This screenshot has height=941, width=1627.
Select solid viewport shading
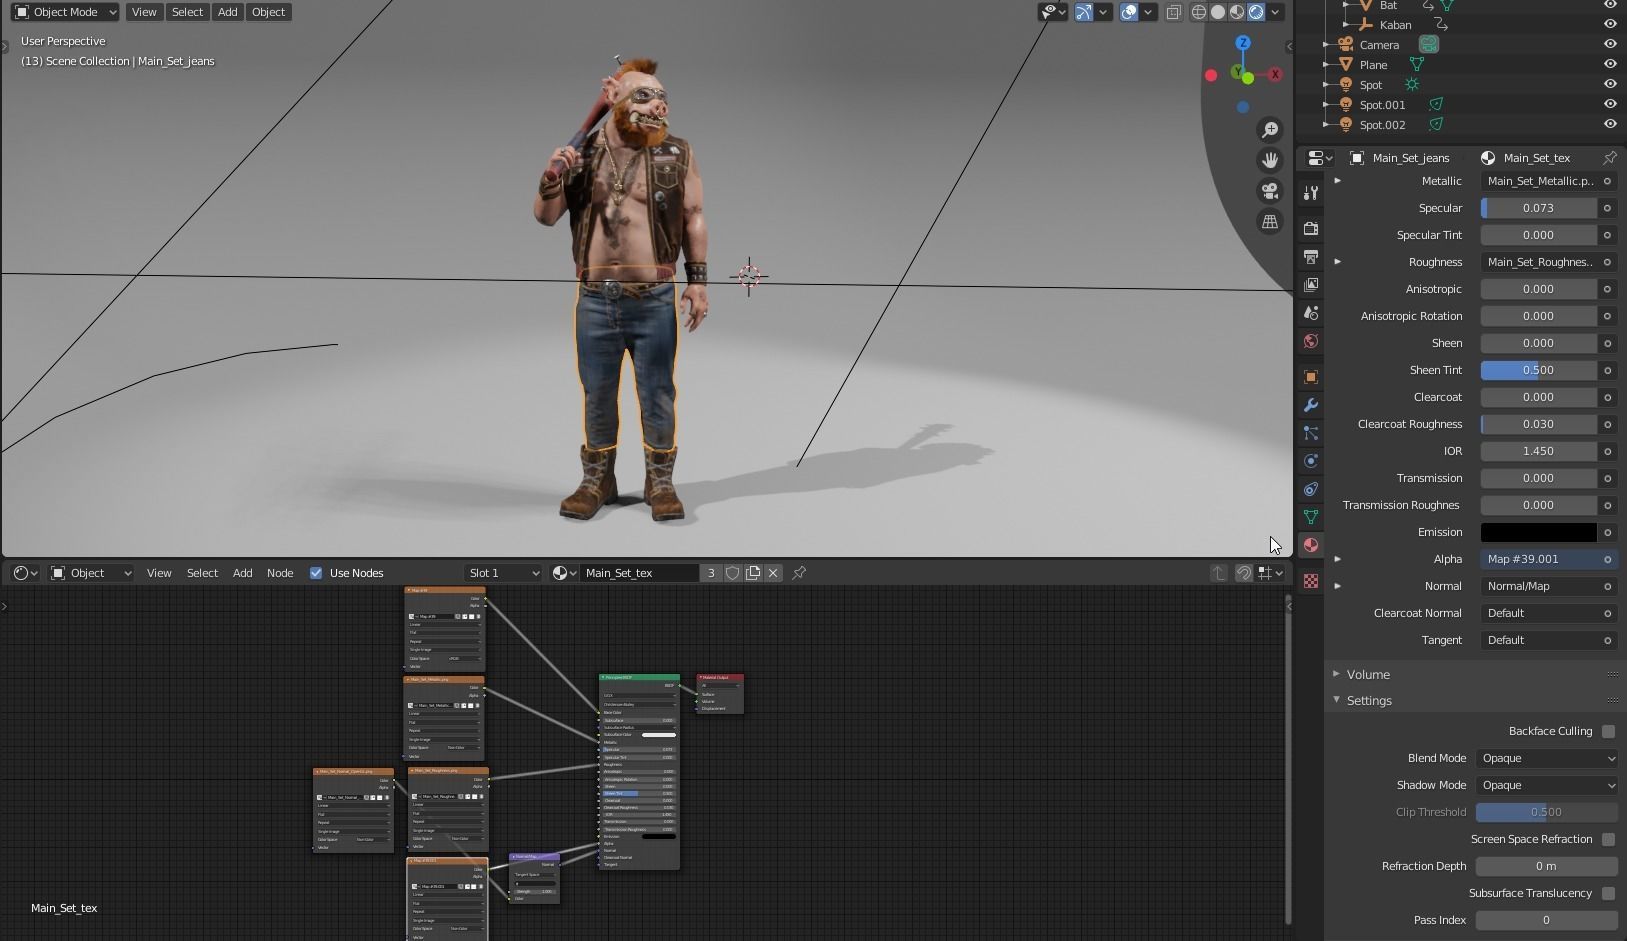[x=1218, y=12]
